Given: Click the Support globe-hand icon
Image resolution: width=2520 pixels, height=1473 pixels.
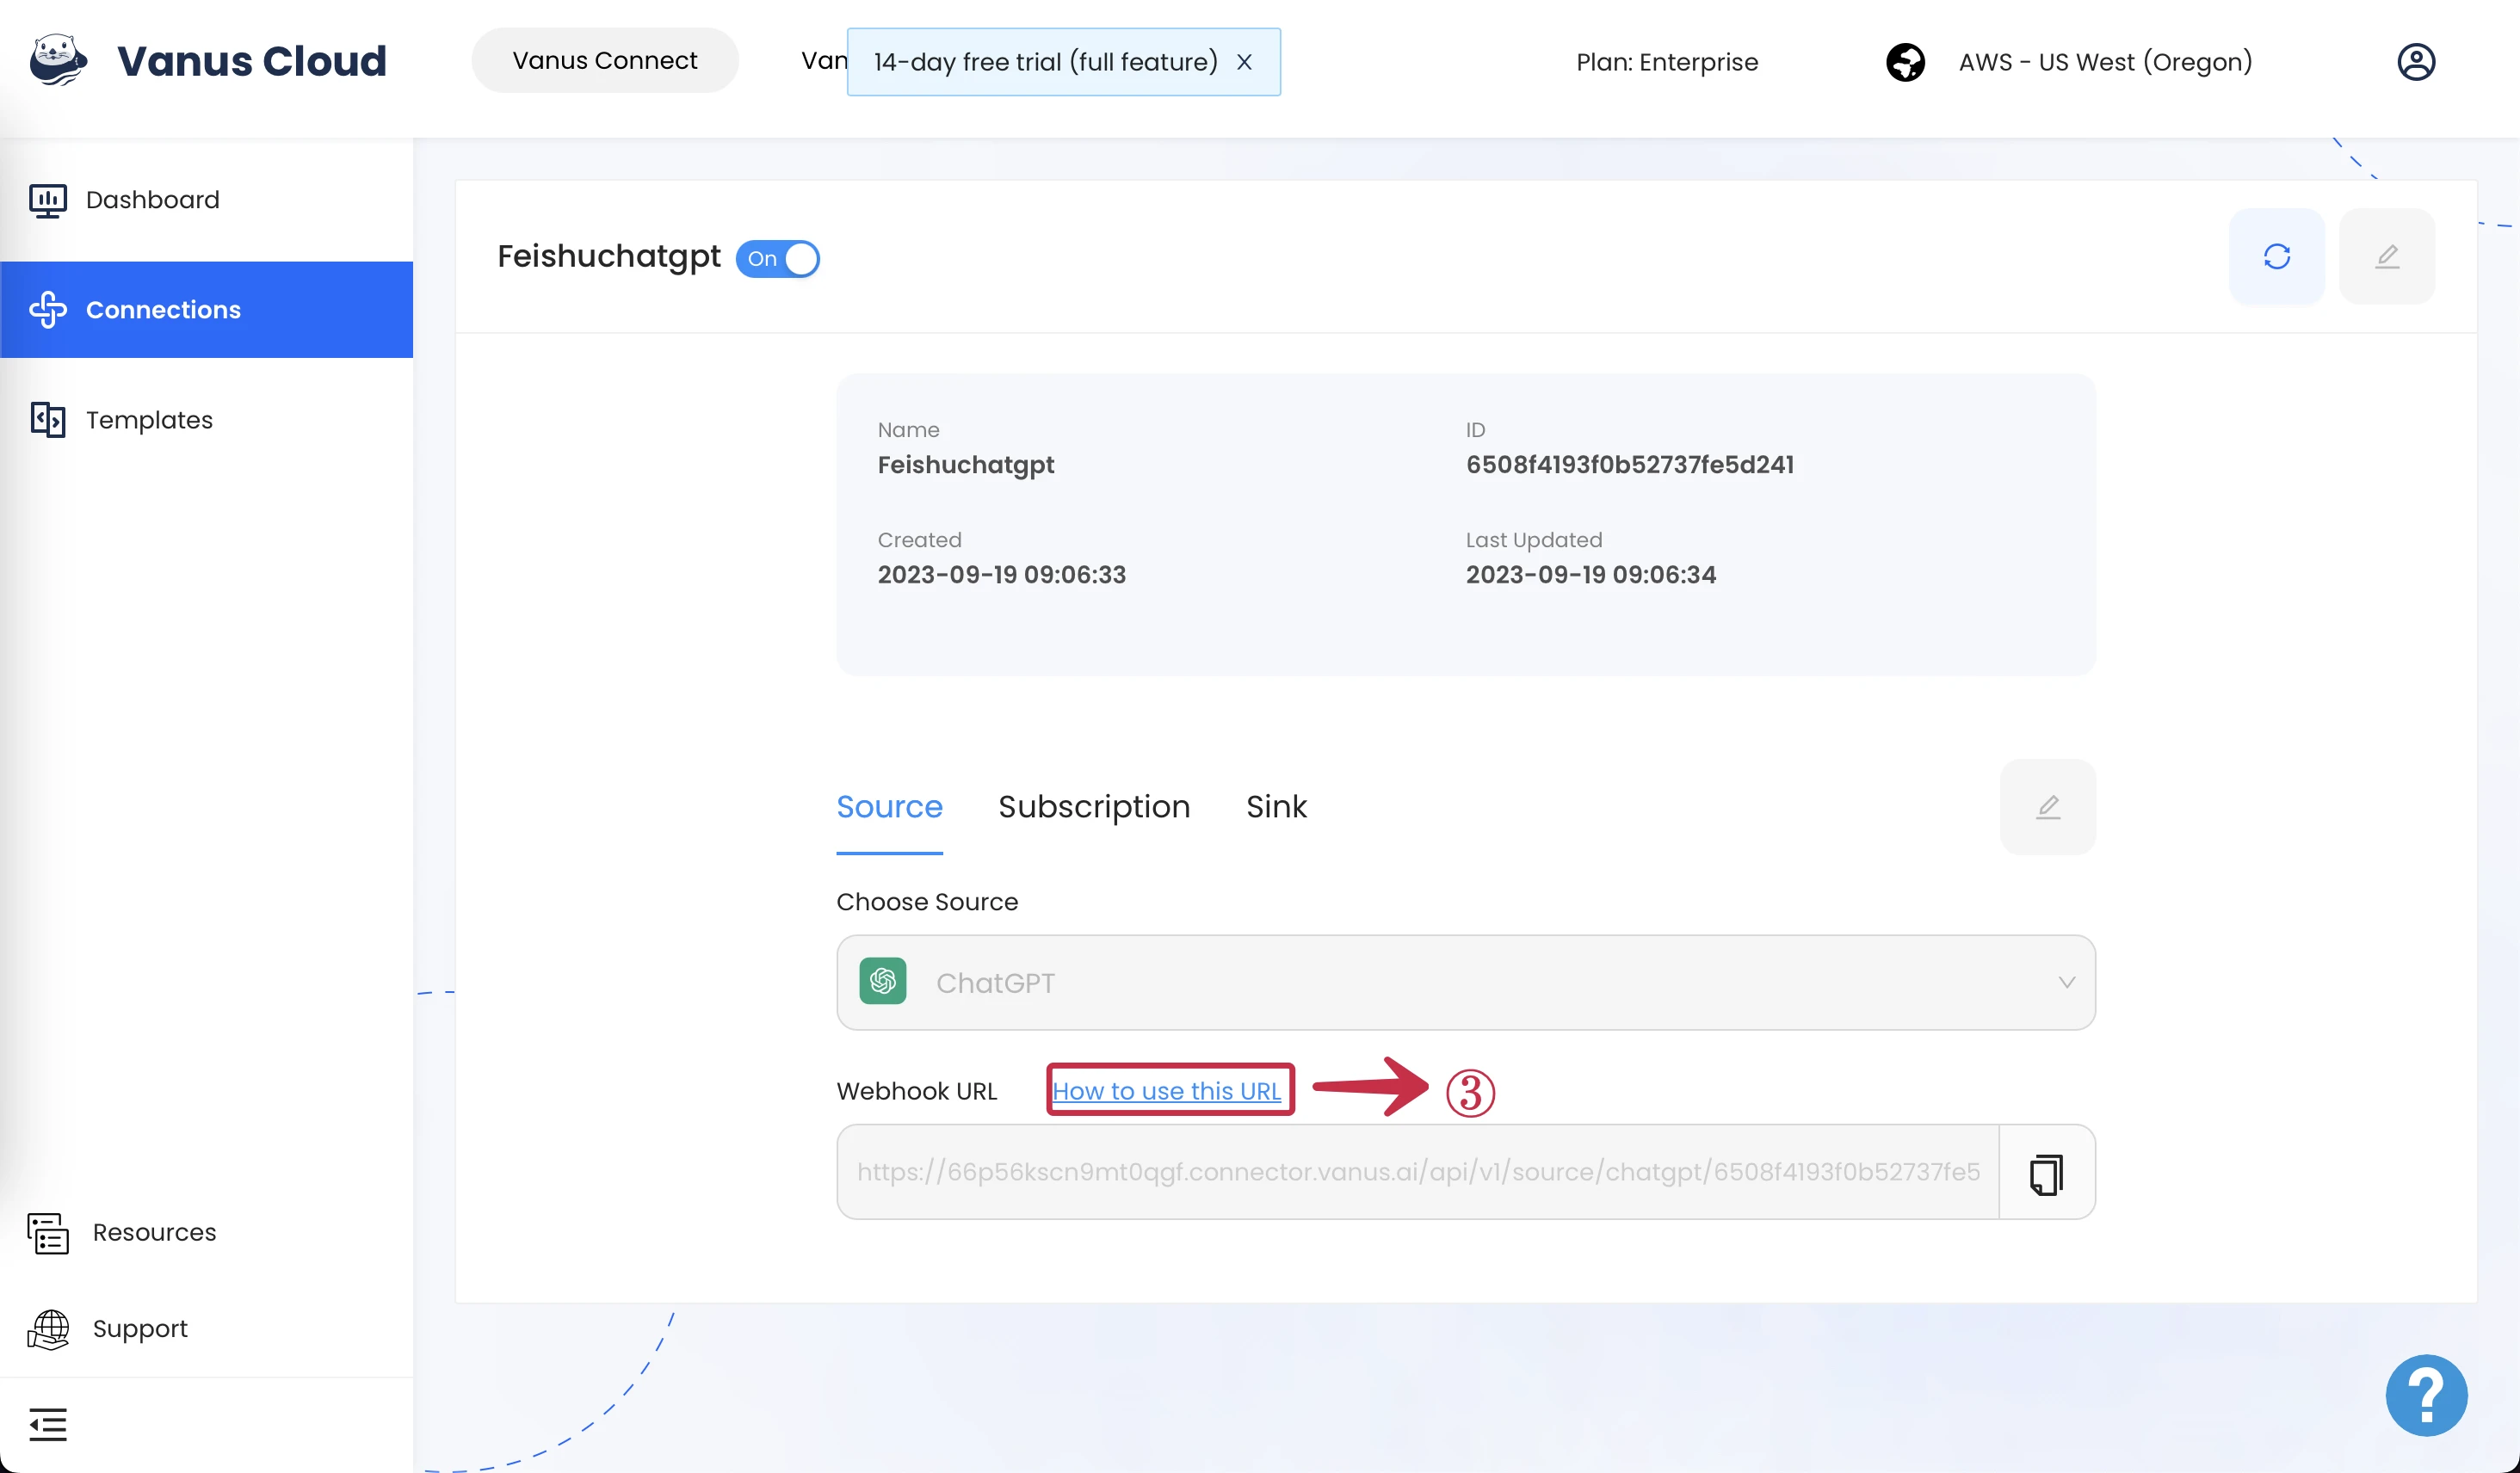Looking at the screenshot, I should [x=48, y=1330].
